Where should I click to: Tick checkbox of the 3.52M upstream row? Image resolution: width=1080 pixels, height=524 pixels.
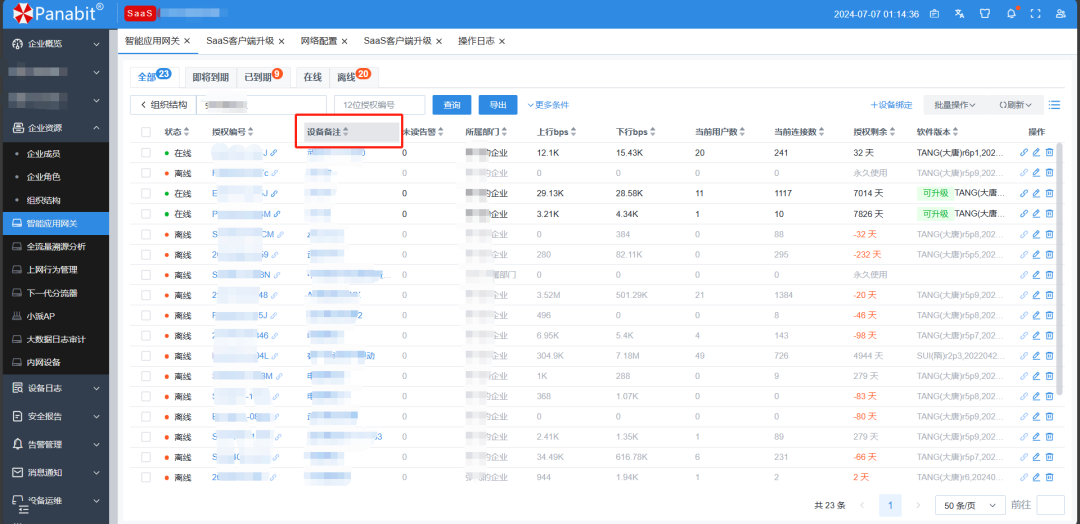(x=145, y=295)
